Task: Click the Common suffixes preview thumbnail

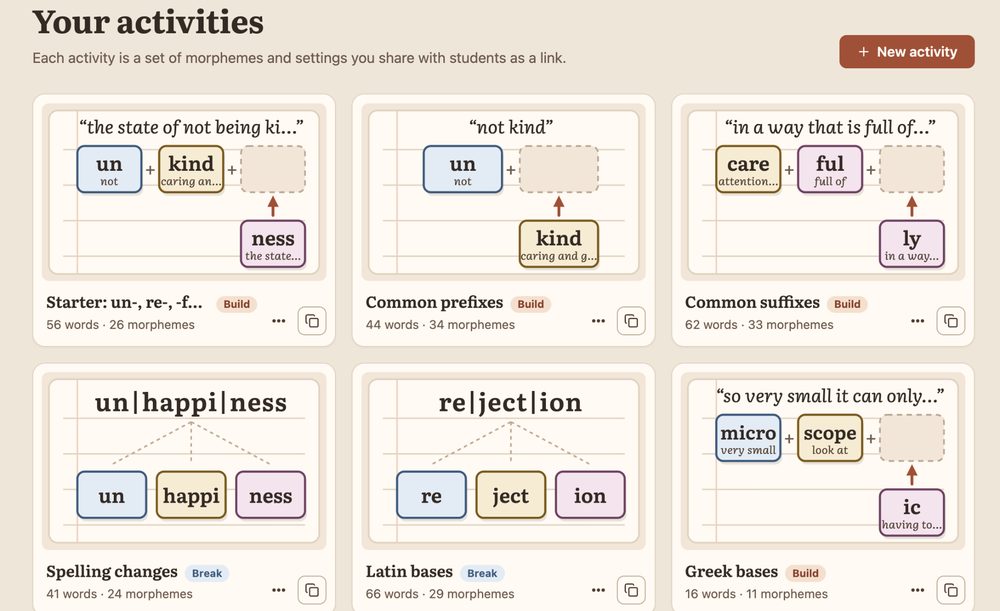Action: pyautogui.click(x=823, y=192)
